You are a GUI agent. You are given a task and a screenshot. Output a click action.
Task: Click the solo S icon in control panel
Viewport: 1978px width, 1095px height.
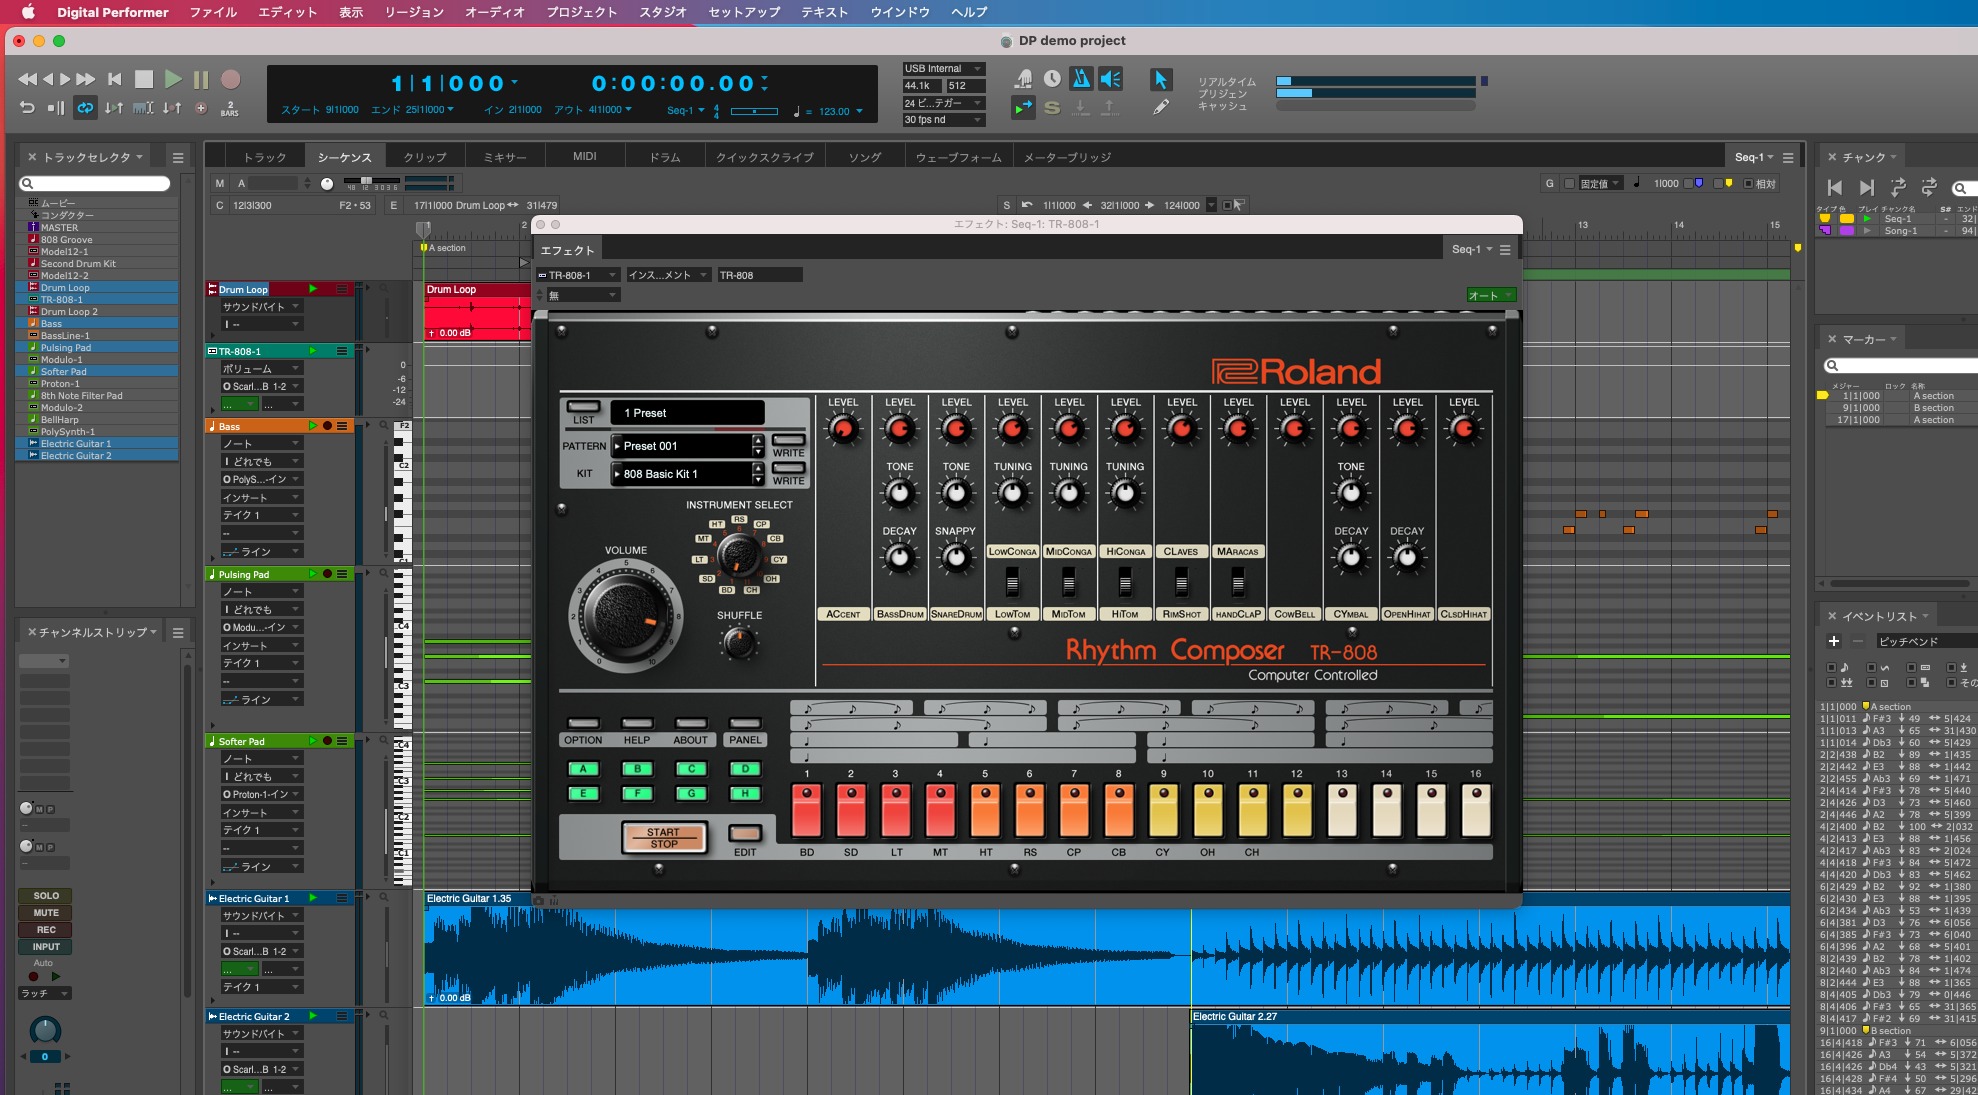[x=1052, y=107]
